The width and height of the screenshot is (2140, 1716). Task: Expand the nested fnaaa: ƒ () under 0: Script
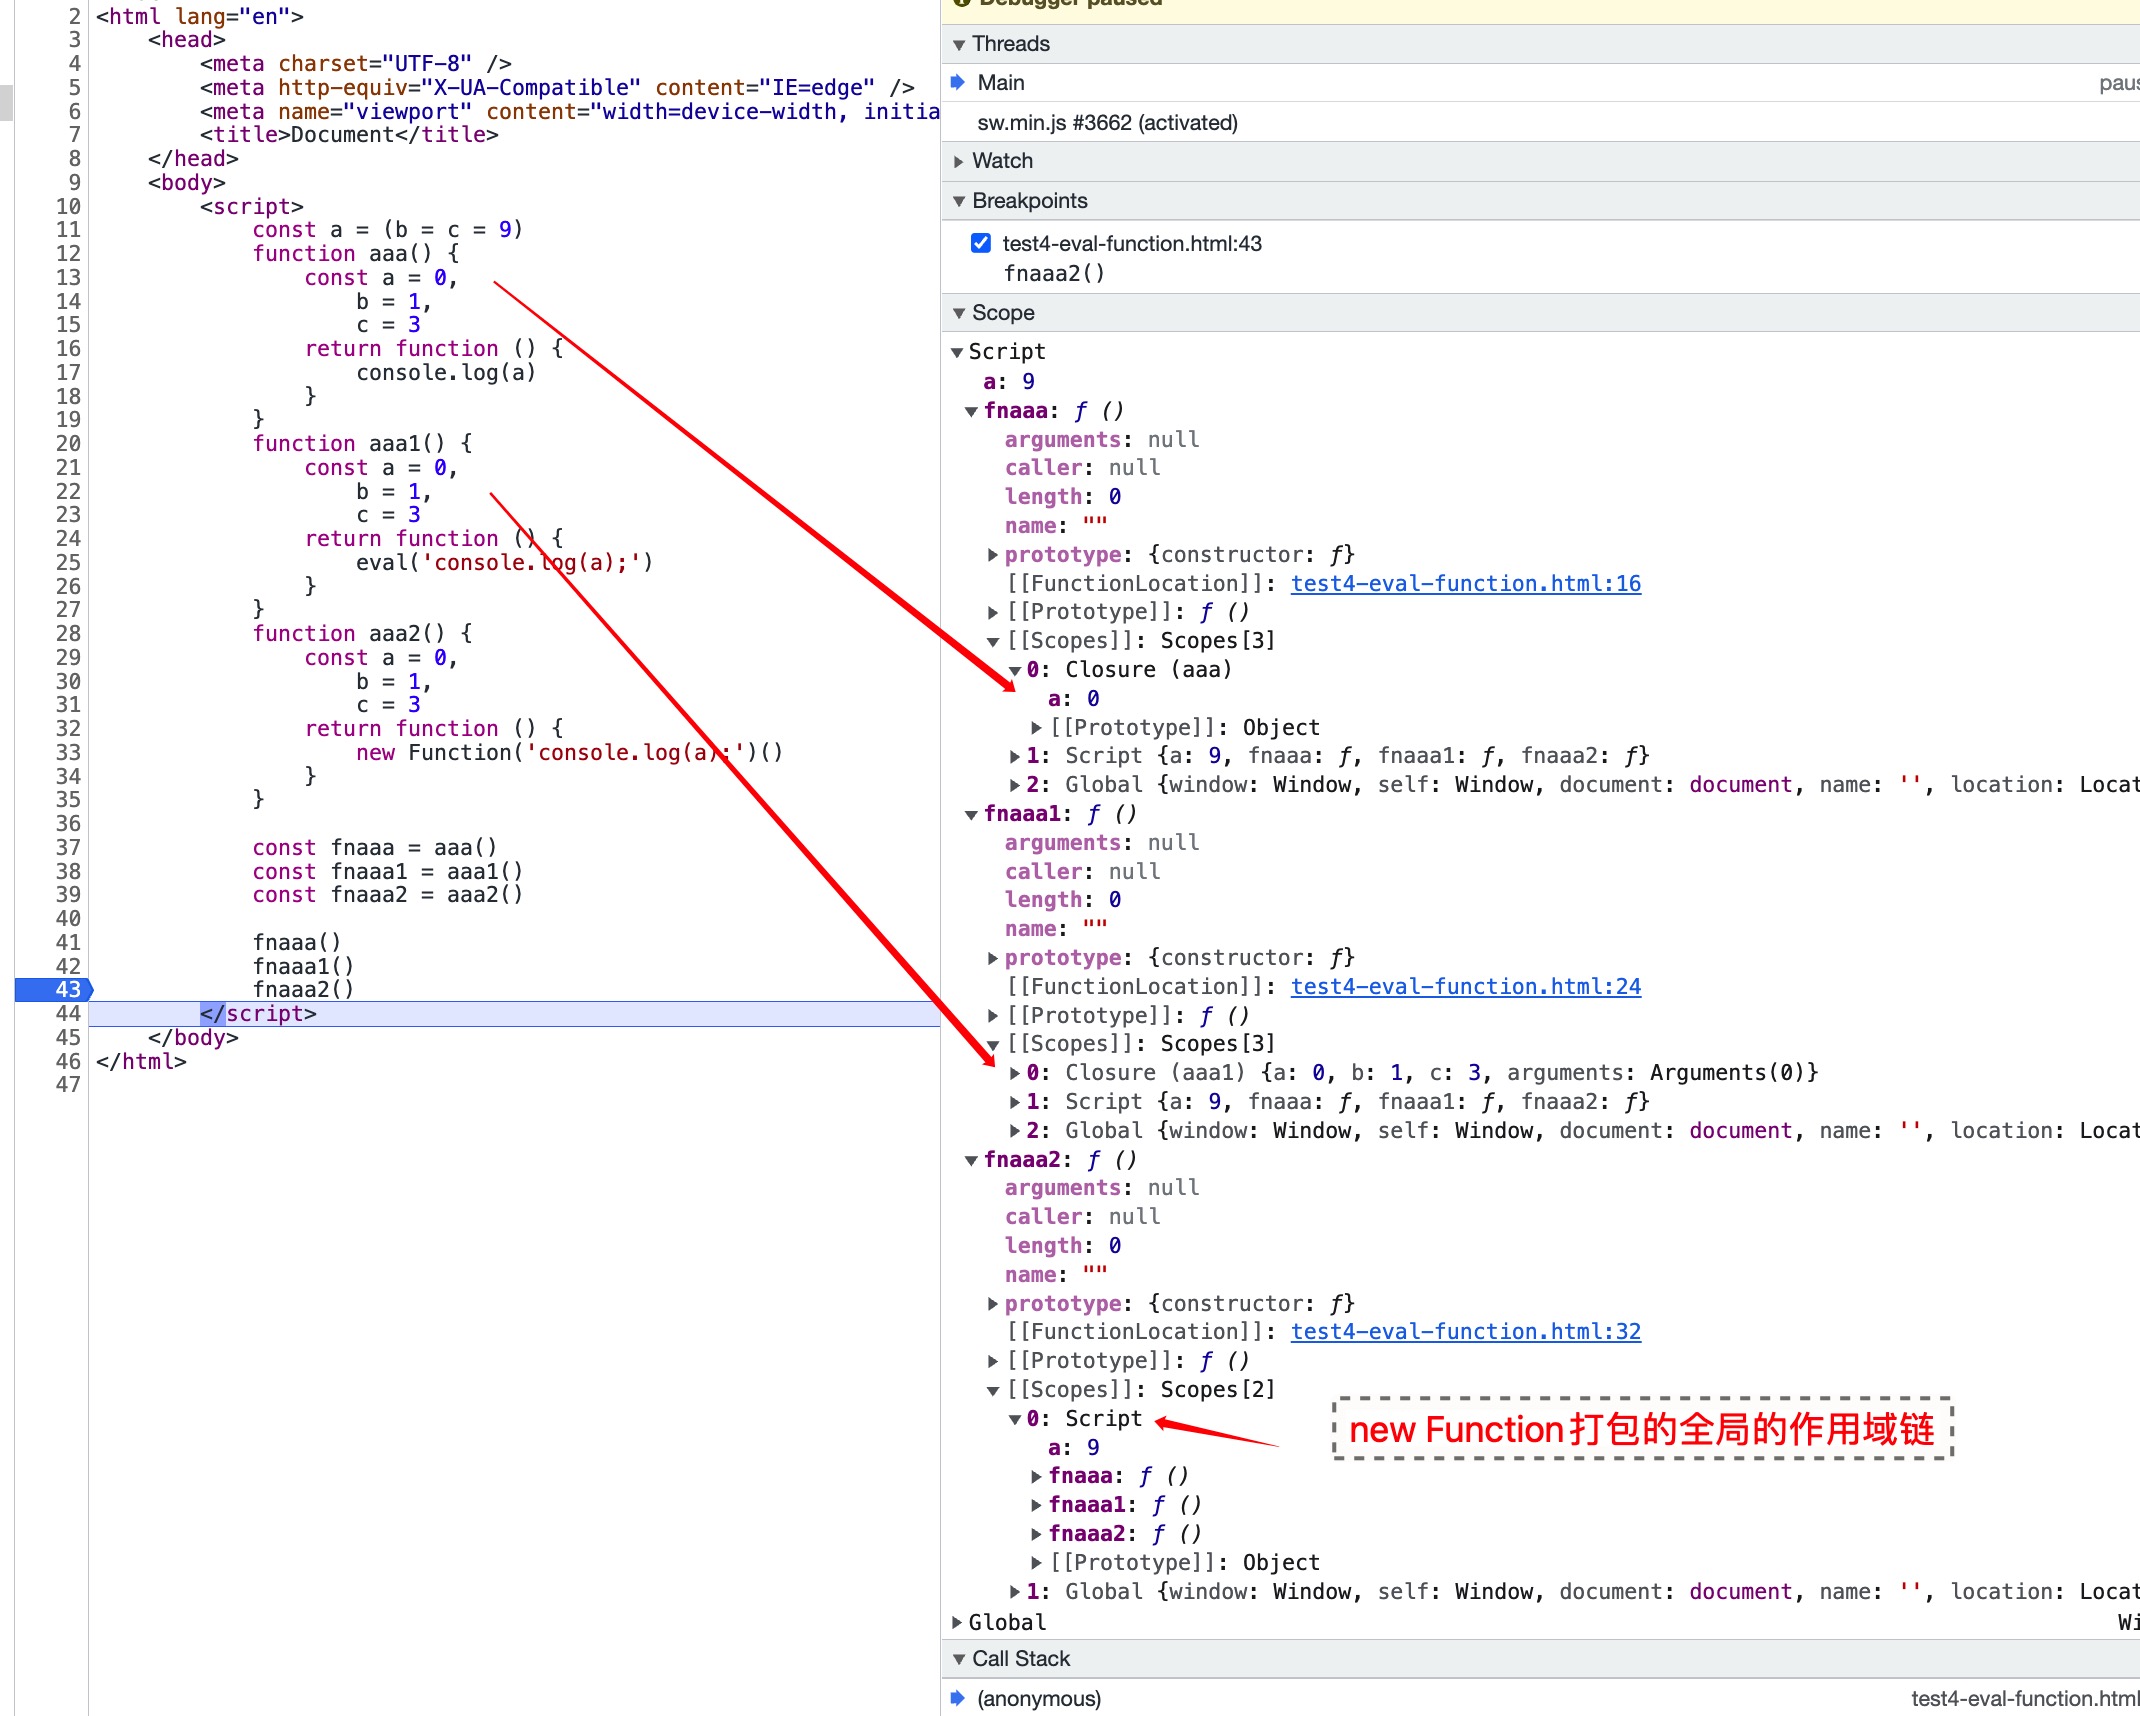coord(1037,1476)
